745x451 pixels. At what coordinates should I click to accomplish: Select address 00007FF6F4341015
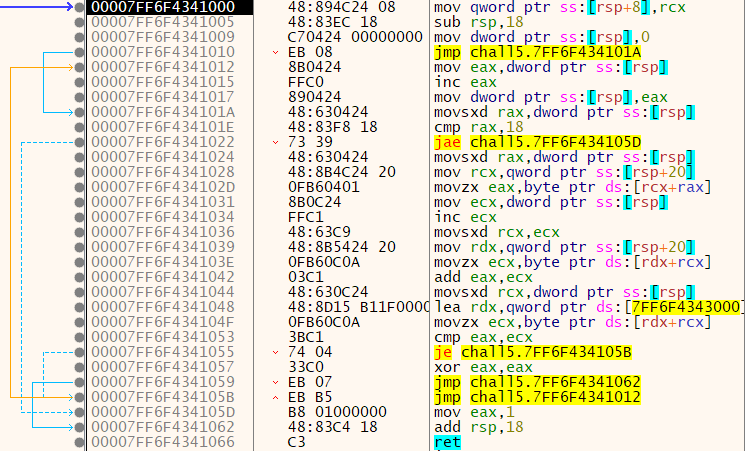(x=163, y=82)
